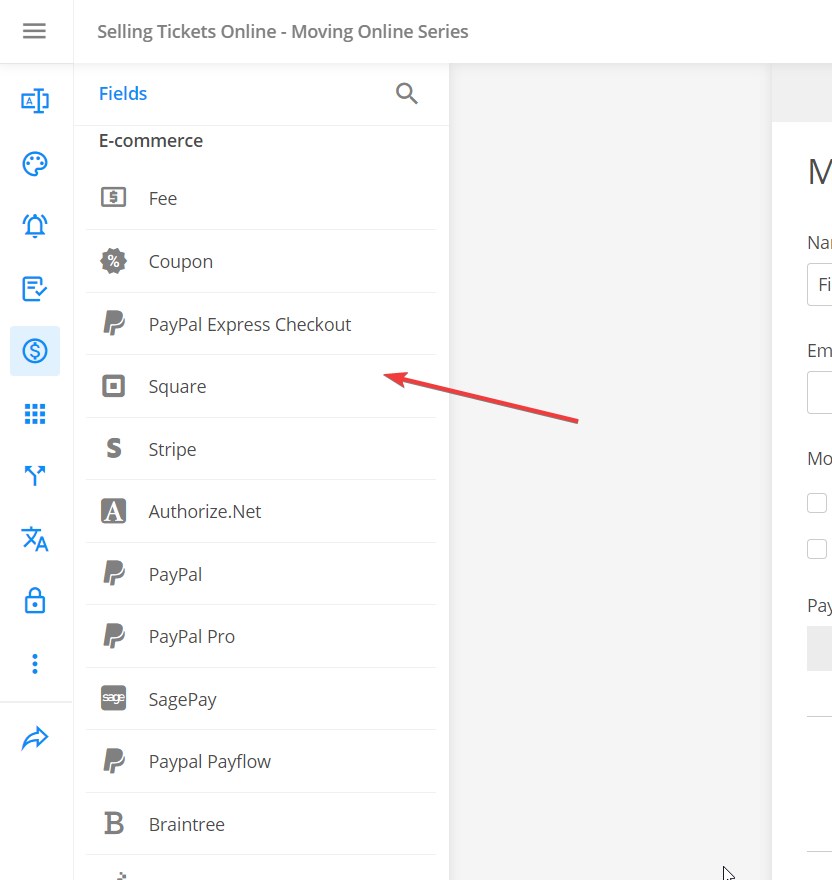Click the Fields panel heading
Viewport: 832px width, 880px height.
click(123, 94)
